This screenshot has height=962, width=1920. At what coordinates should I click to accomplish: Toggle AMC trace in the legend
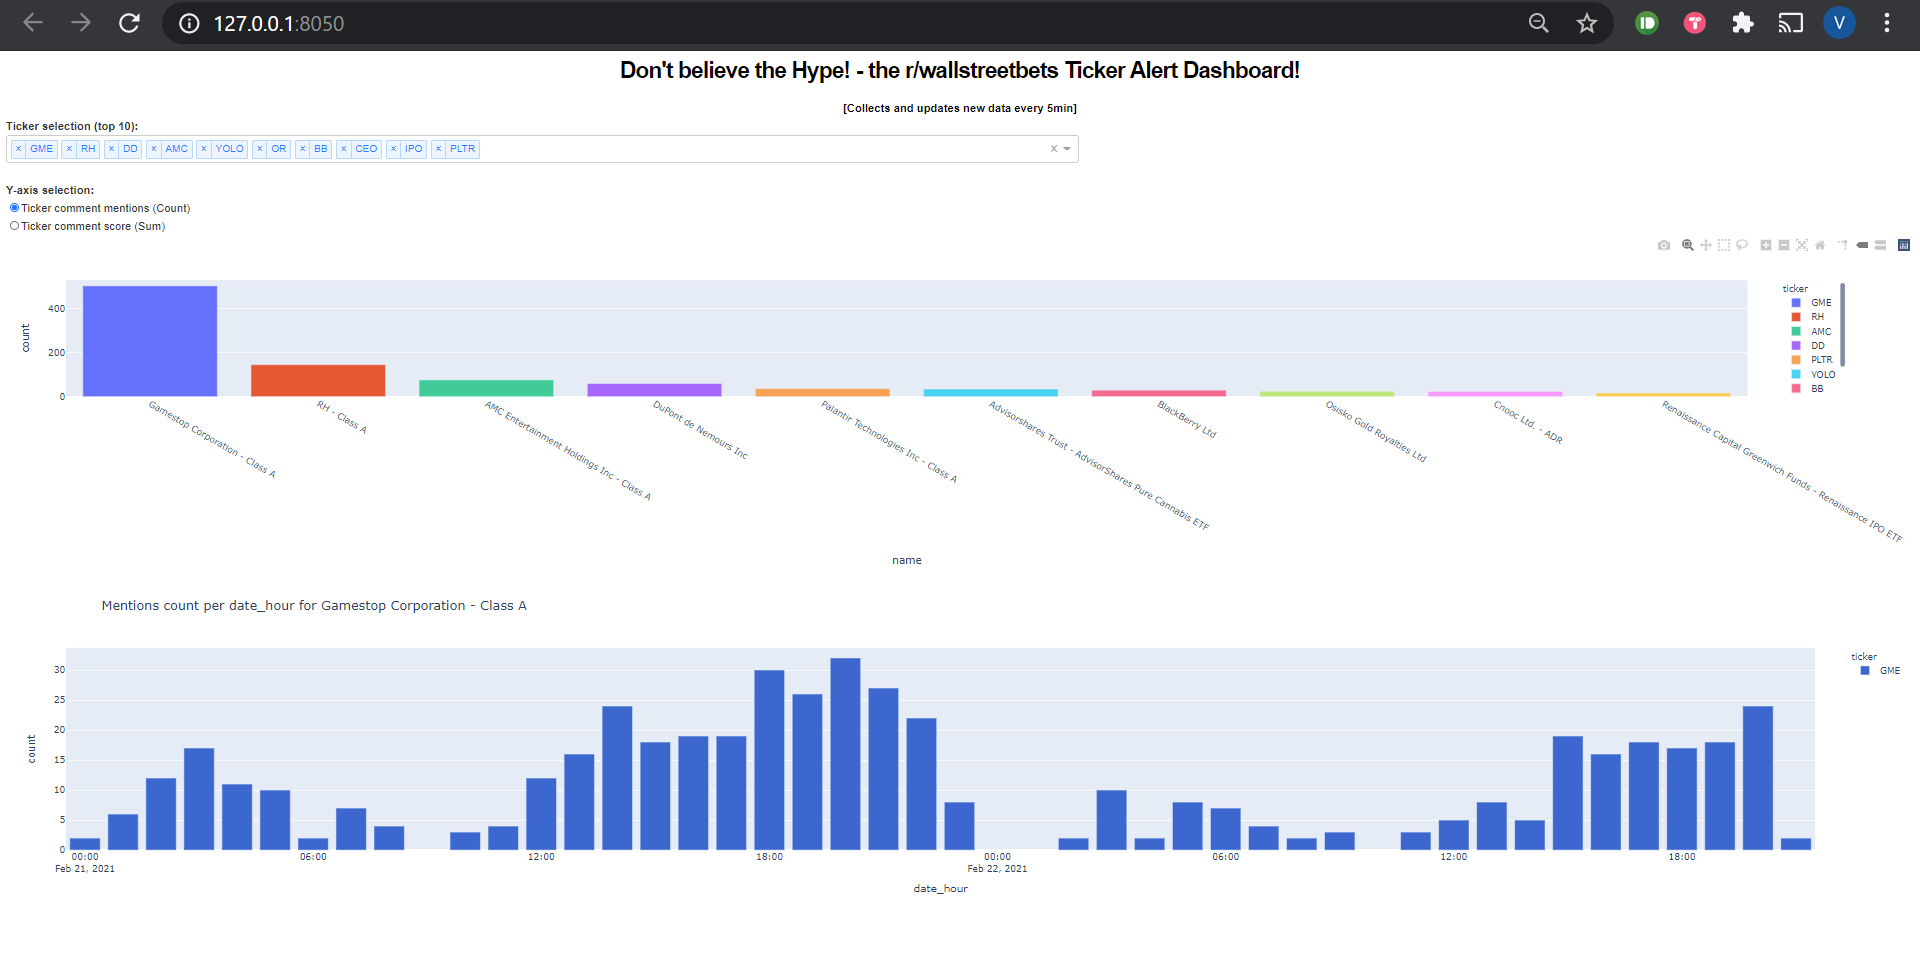pyautogui.click(x=1812, y=332)
